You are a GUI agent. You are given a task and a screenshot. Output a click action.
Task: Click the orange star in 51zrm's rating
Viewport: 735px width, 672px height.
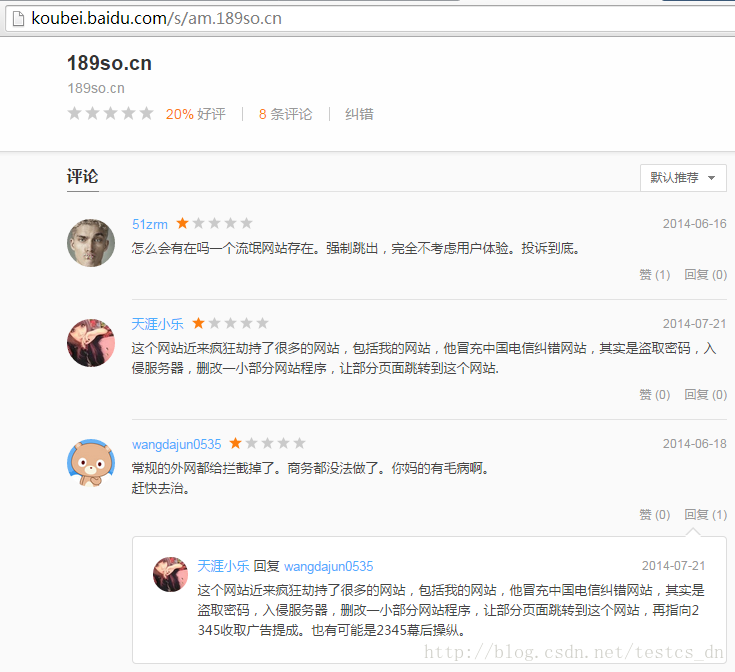click(182, 224)
